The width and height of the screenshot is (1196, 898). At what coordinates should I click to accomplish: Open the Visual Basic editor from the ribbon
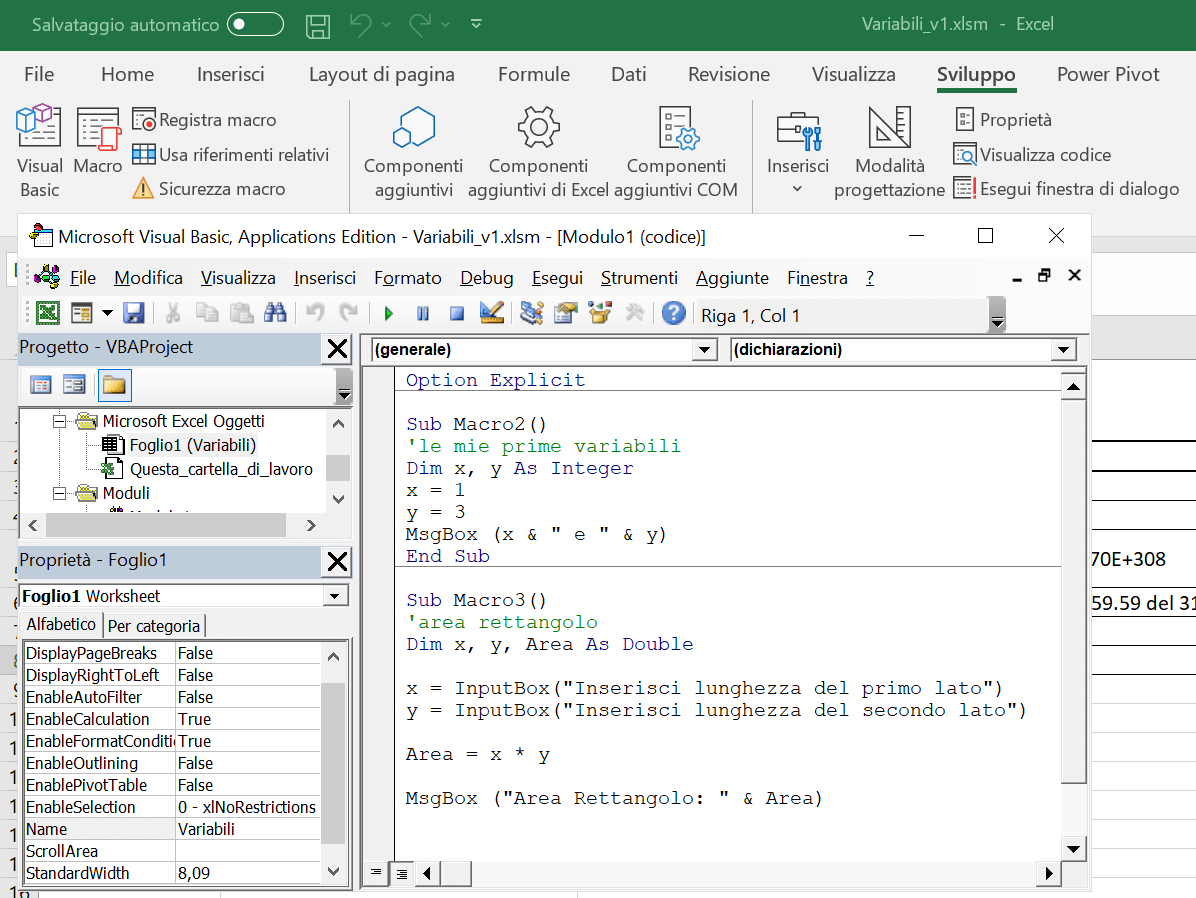coord(39,150)
